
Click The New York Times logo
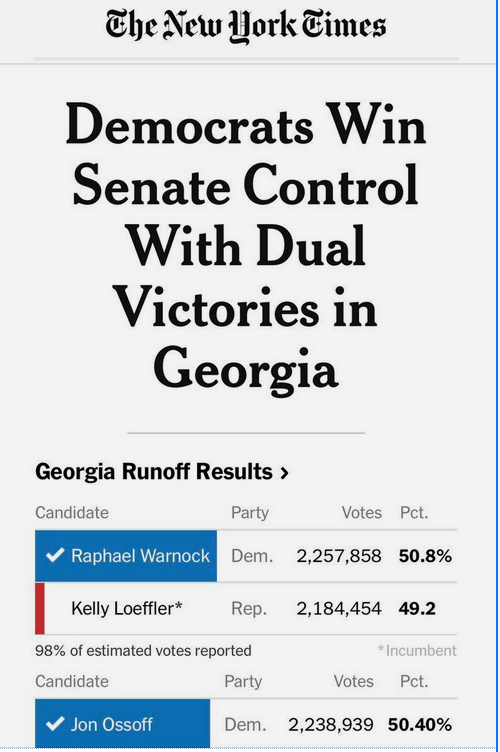click(x=245, y=26)
